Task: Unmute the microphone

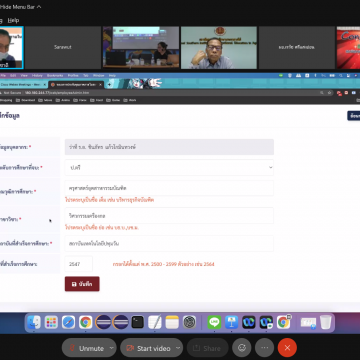Action: click(87, 348)
